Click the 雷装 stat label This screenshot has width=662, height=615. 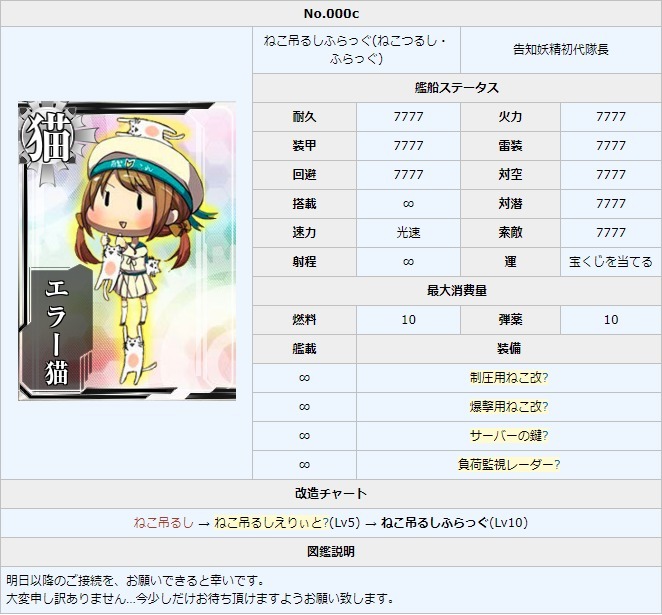click(510, 146)
